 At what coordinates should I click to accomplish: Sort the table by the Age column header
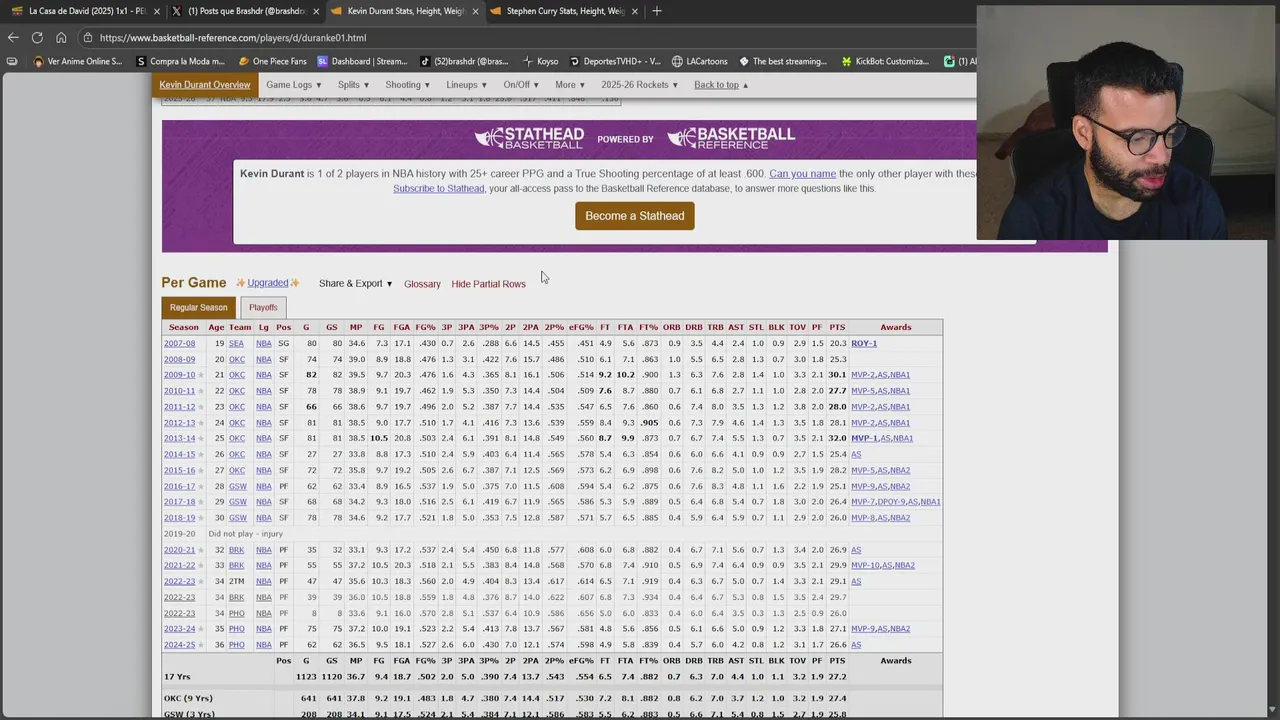point(216,327)
